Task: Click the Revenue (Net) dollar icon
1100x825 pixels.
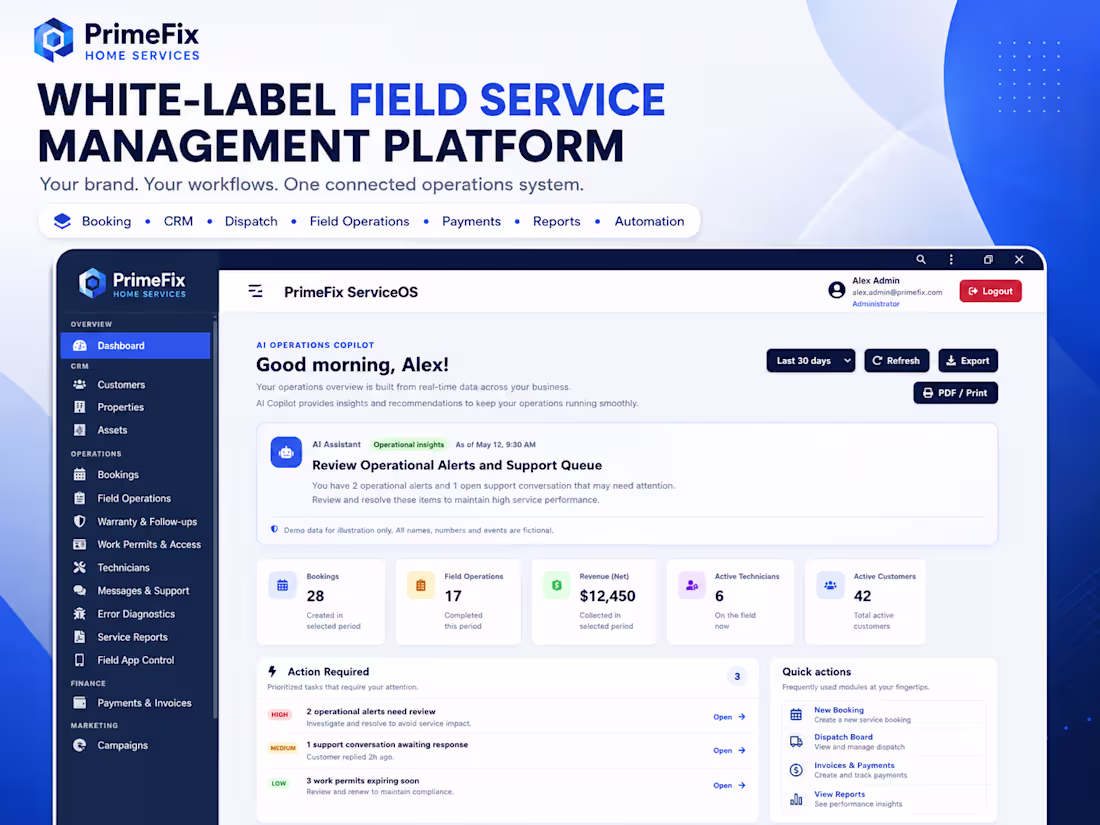Action: coord(556,585)
